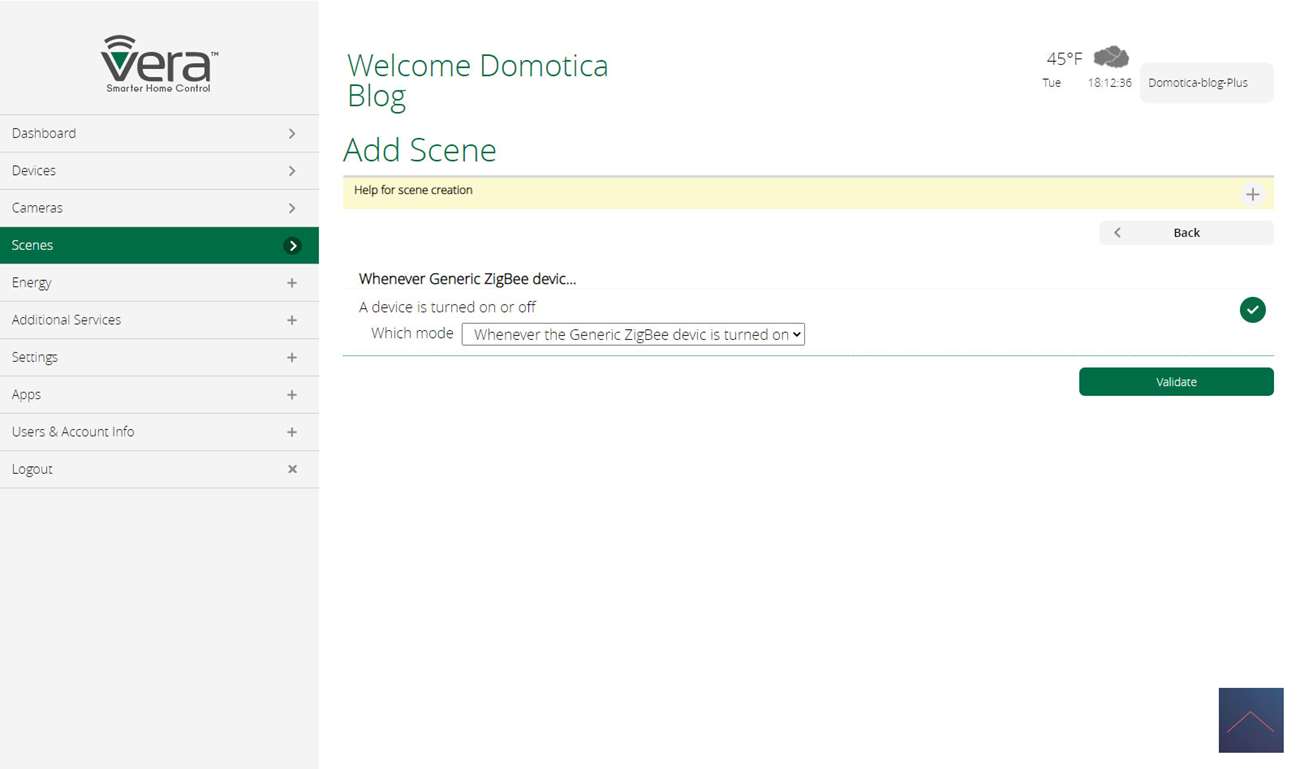Expand the Help for scene creation panel
Viewport: 1300px width, 769px height.
coord(1252,194)
